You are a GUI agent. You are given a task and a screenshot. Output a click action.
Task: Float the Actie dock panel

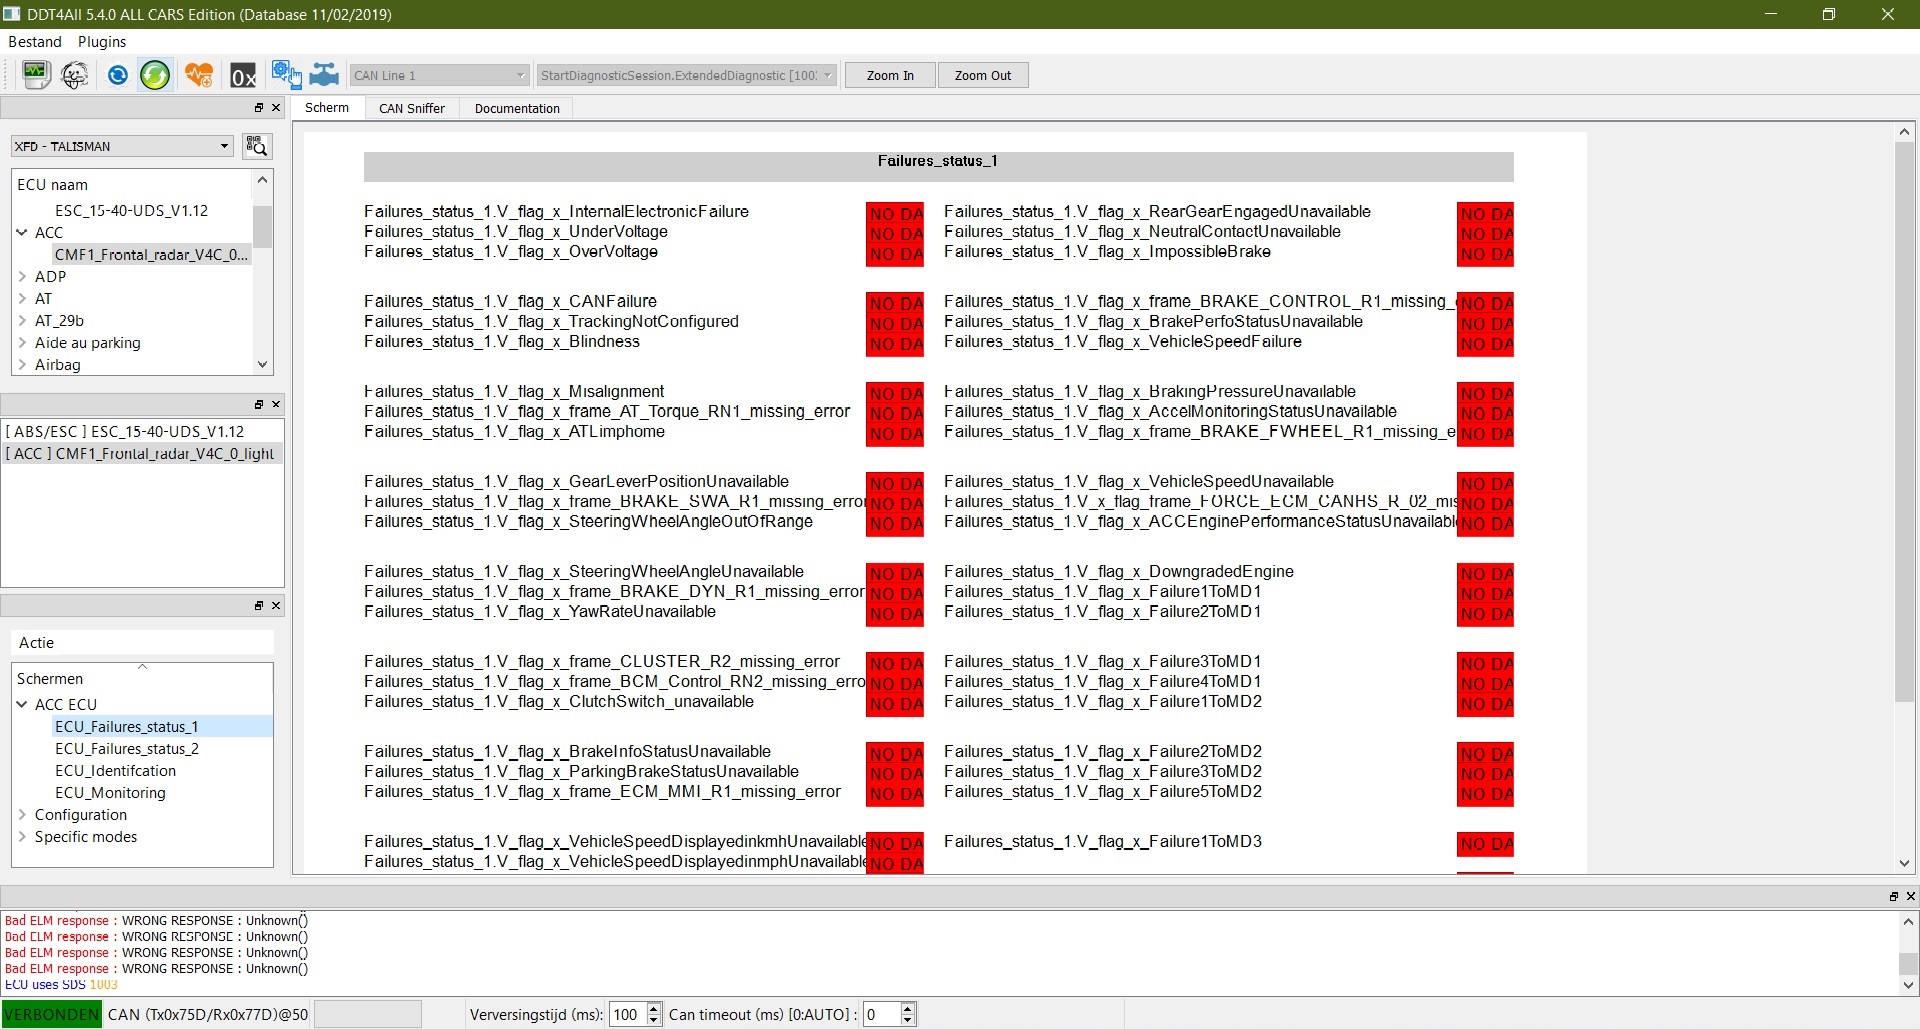pos(259,606)
